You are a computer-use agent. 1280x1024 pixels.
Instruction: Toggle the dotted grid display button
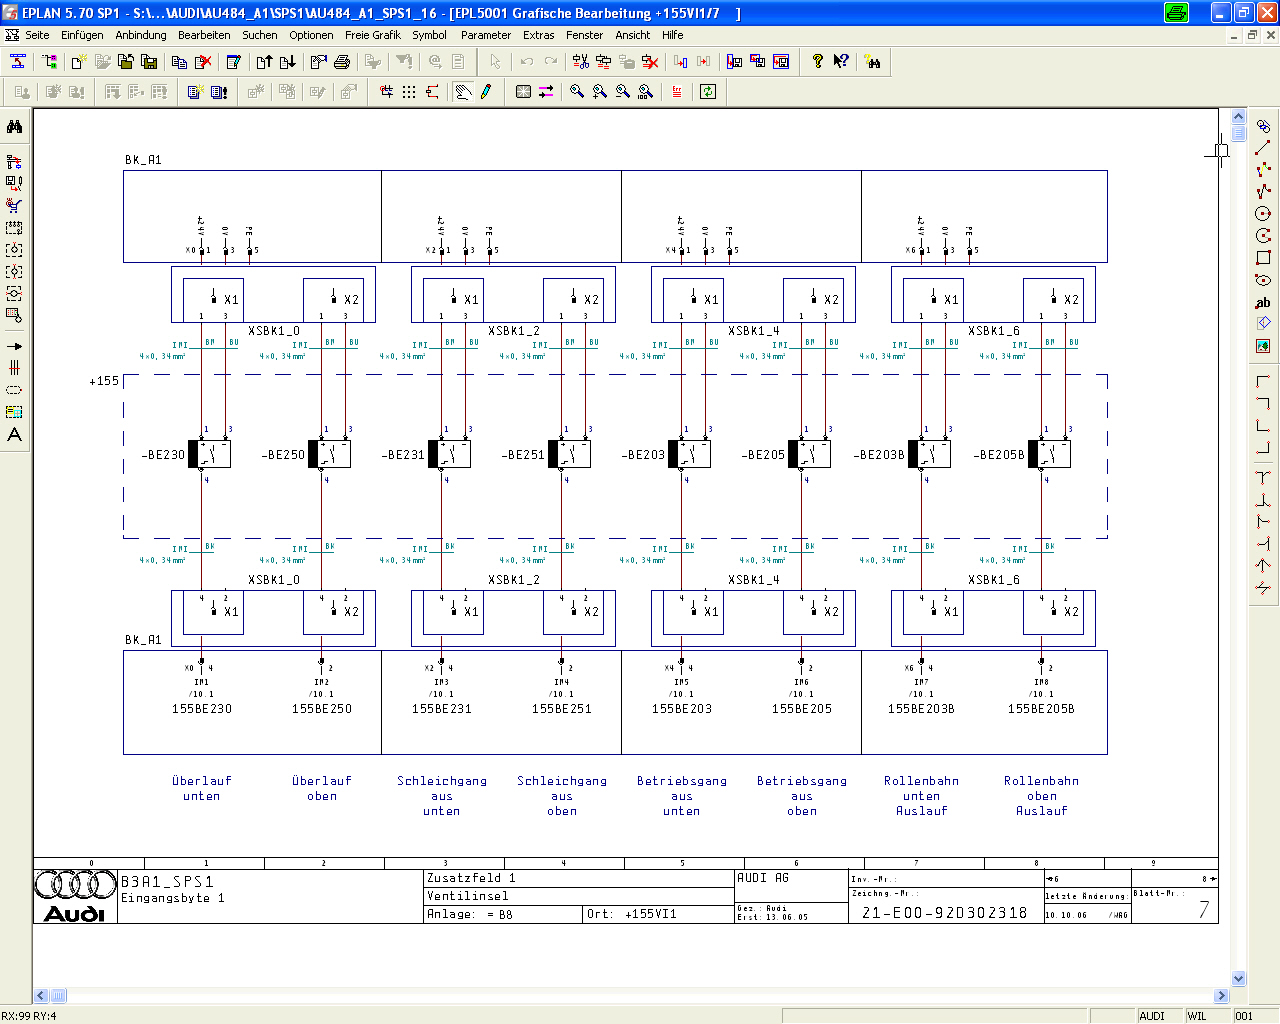click(x=409, y=92)
